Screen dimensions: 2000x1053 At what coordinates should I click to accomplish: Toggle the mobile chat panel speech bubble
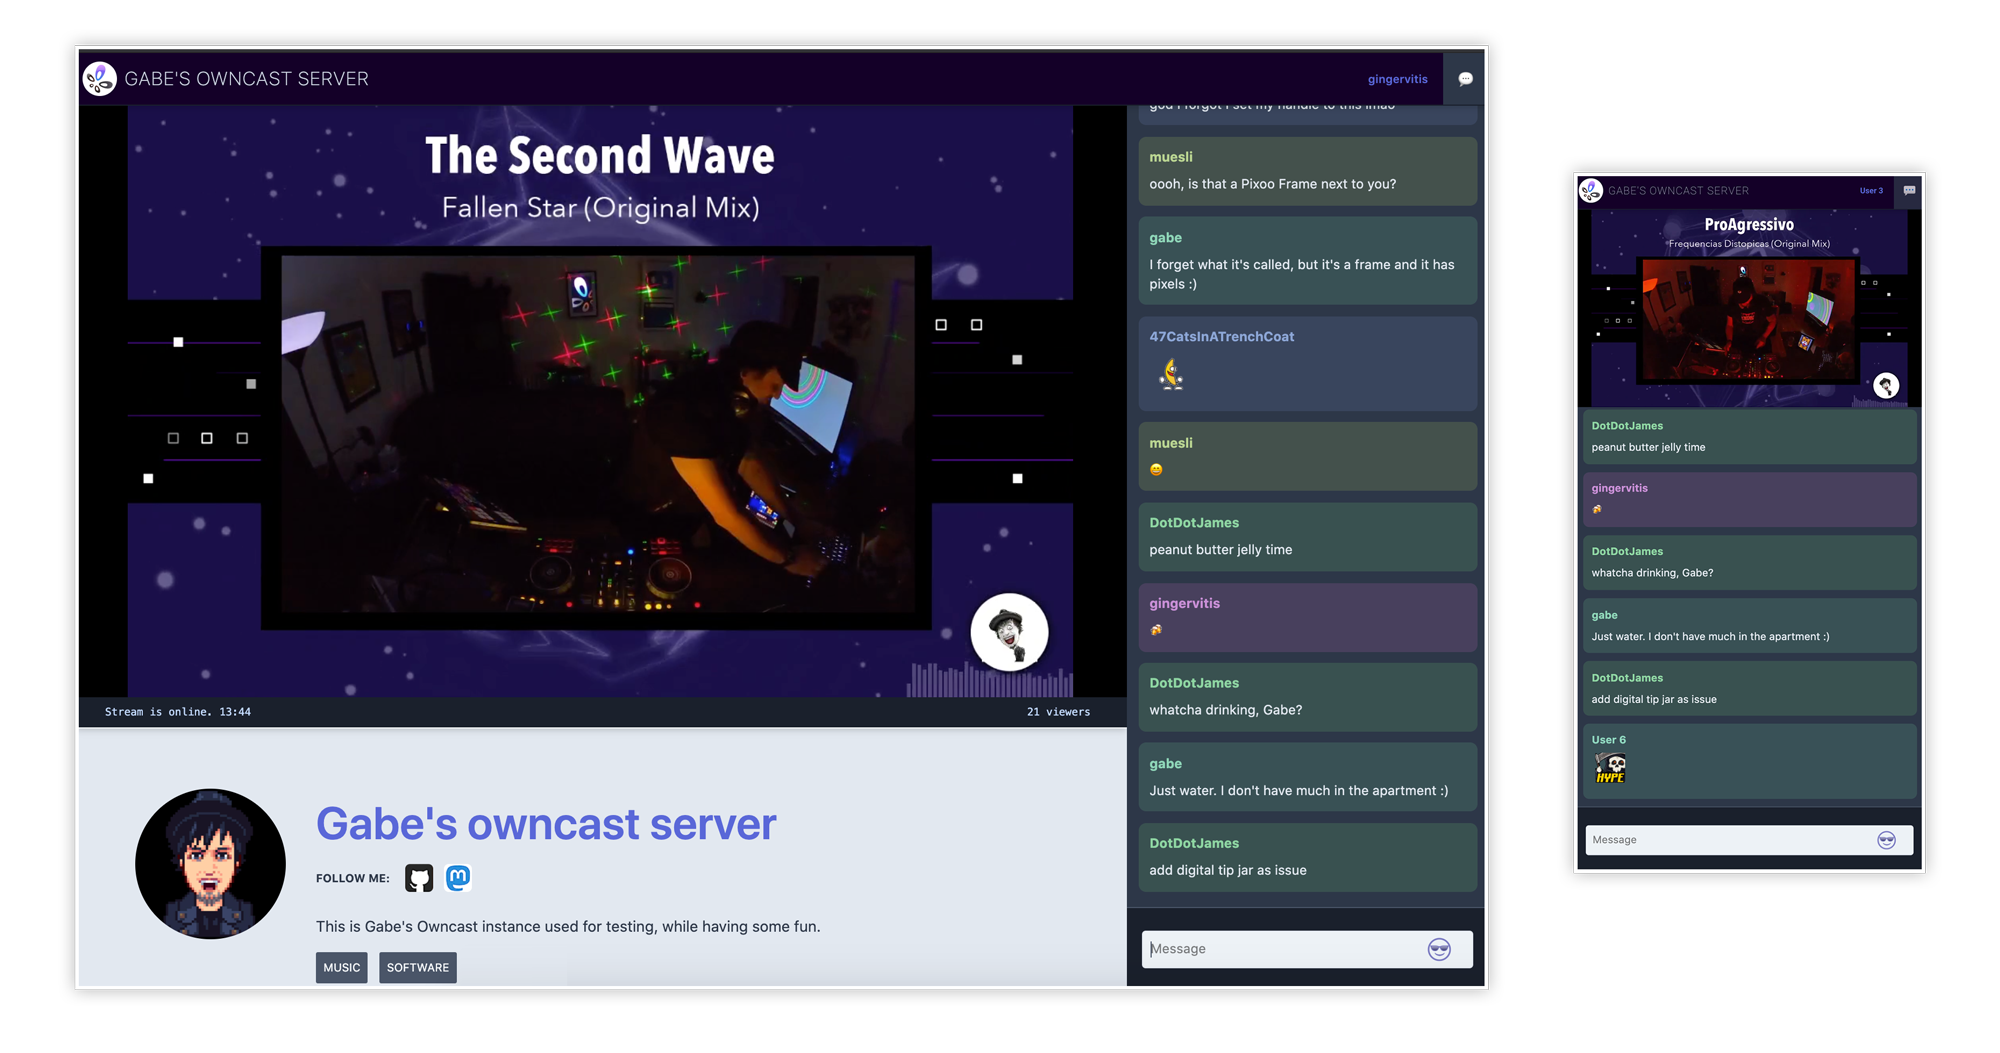click(1909, 190)
